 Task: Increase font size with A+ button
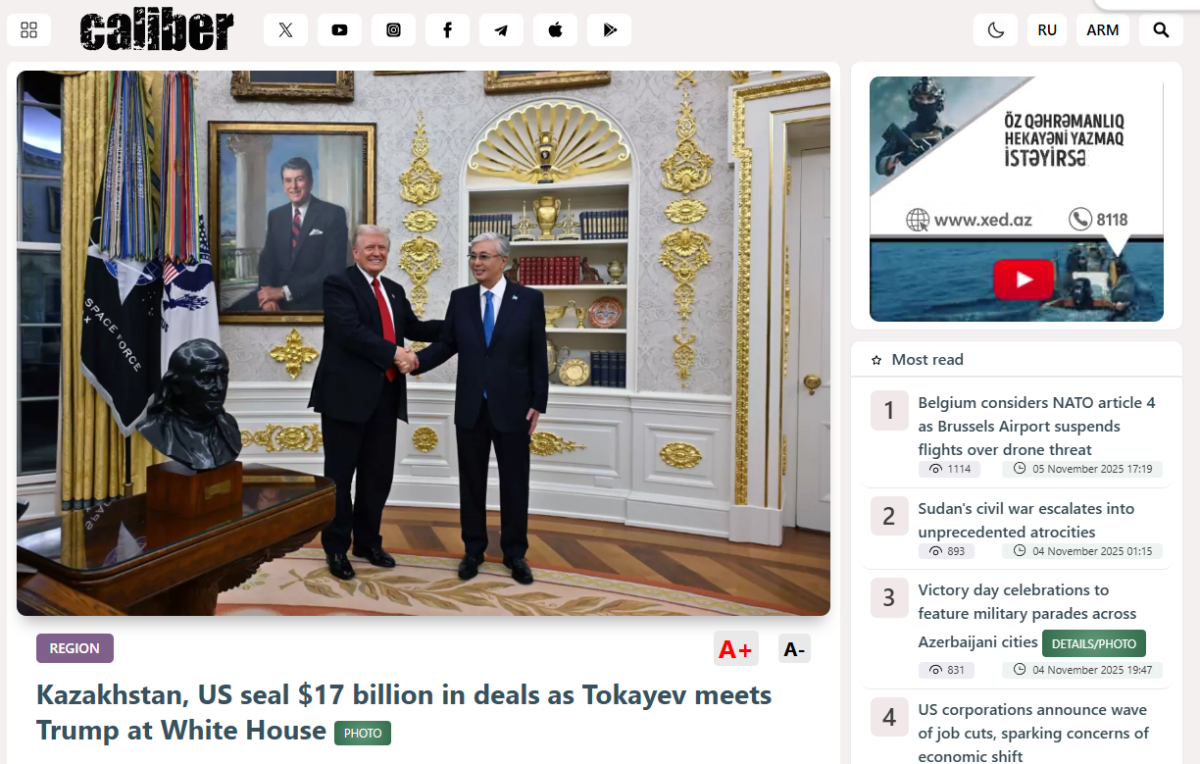[735, 649]
